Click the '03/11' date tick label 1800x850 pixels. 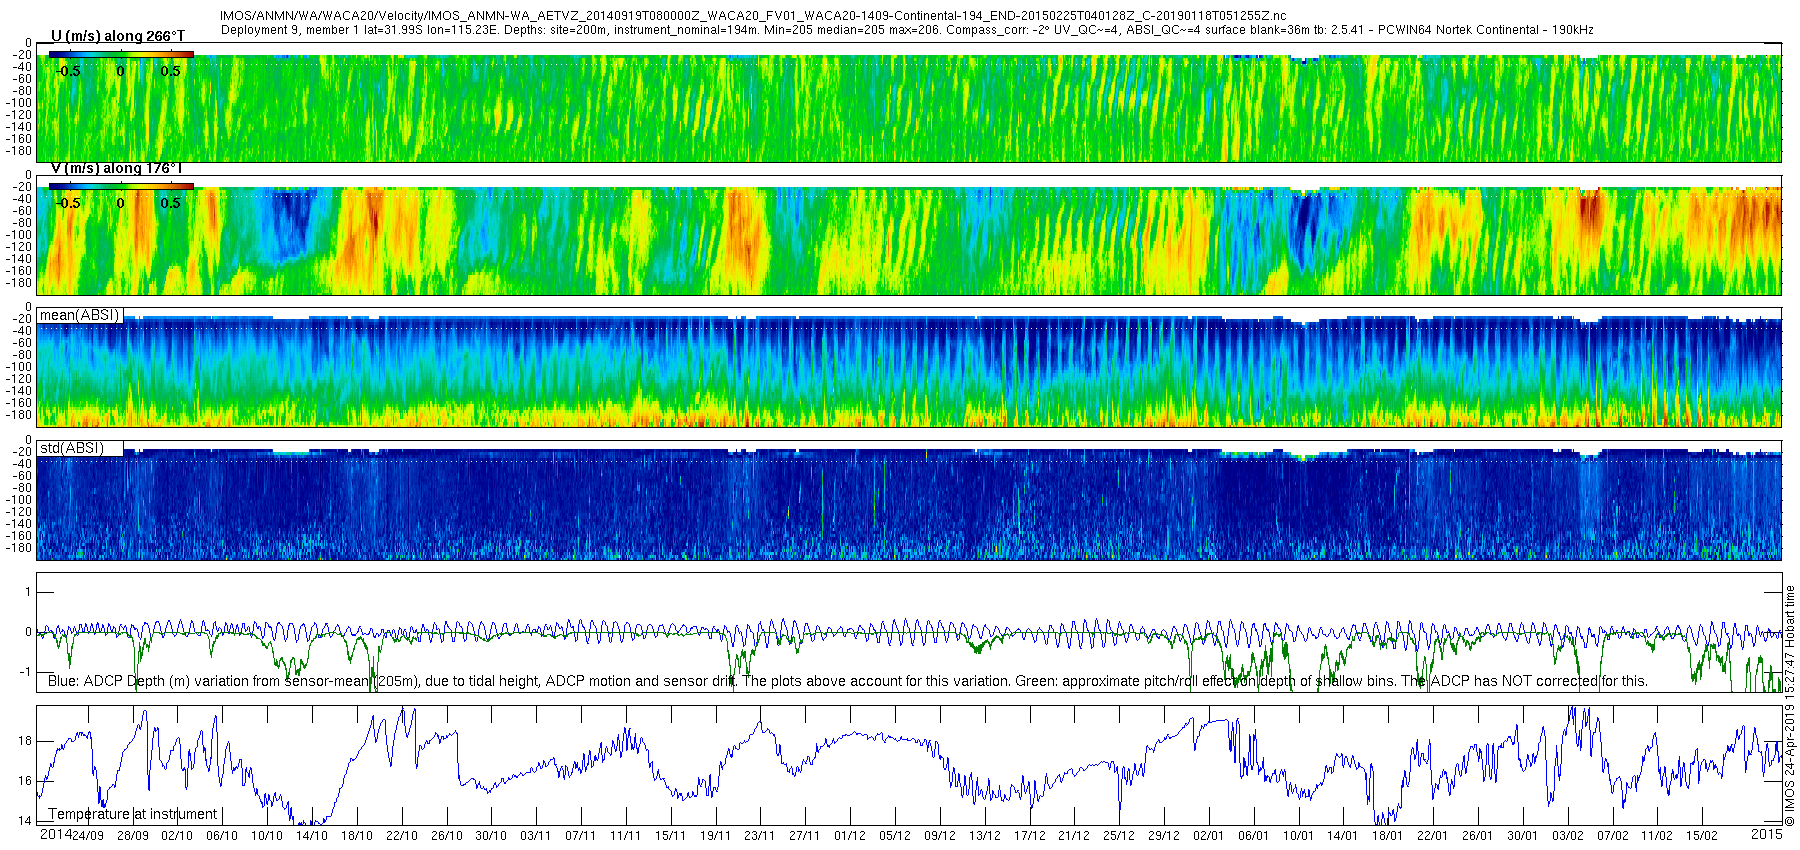point(536,835)
